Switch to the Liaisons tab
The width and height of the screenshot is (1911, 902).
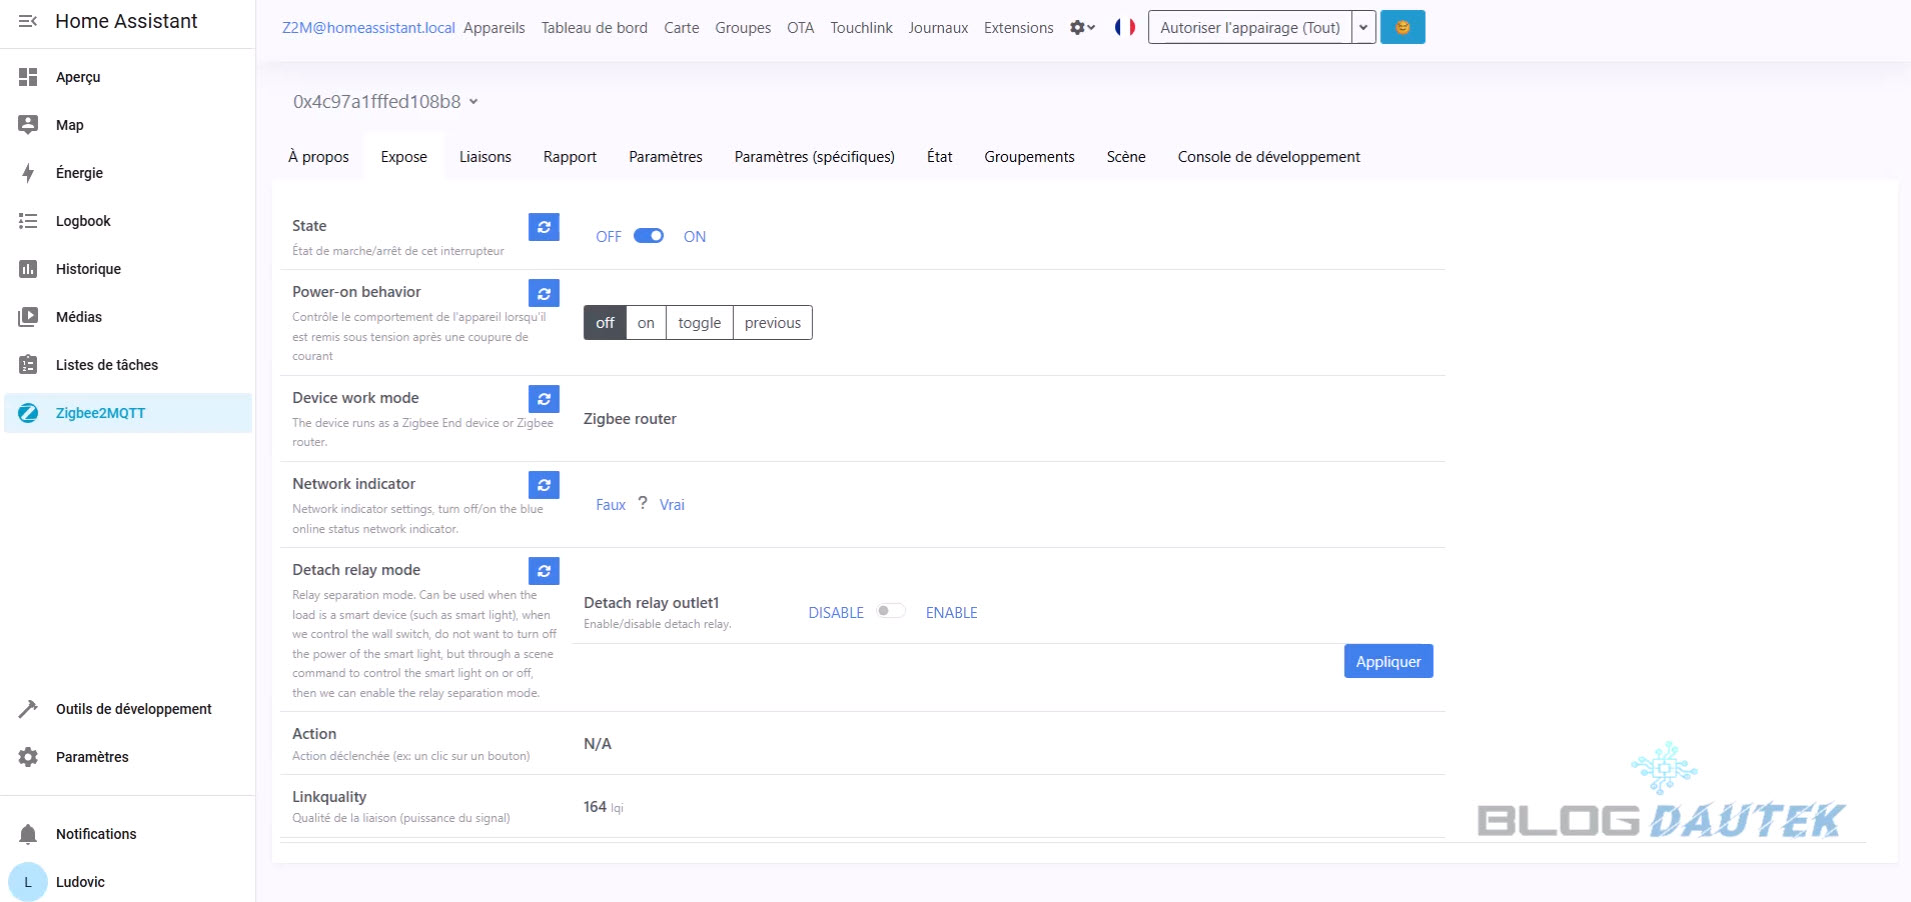[485, 157]
